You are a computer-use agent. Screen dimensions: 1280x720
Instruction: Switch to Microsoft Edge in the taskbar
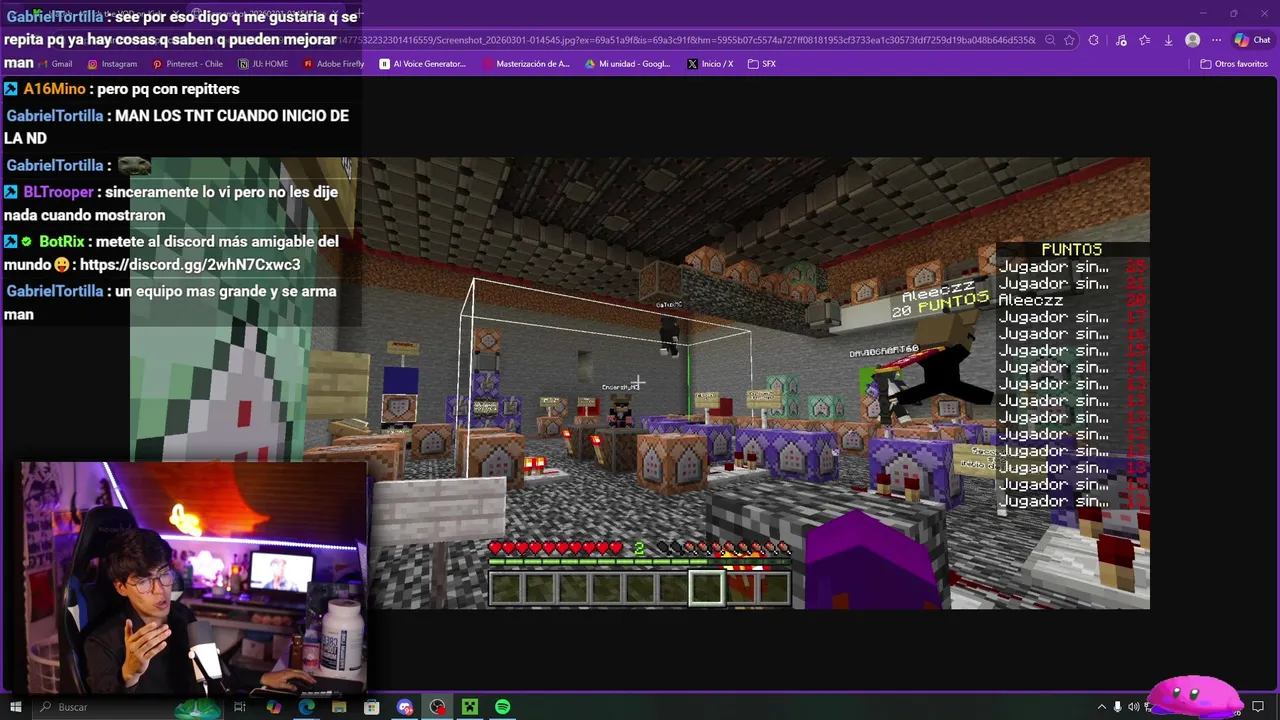coord(306,707)
